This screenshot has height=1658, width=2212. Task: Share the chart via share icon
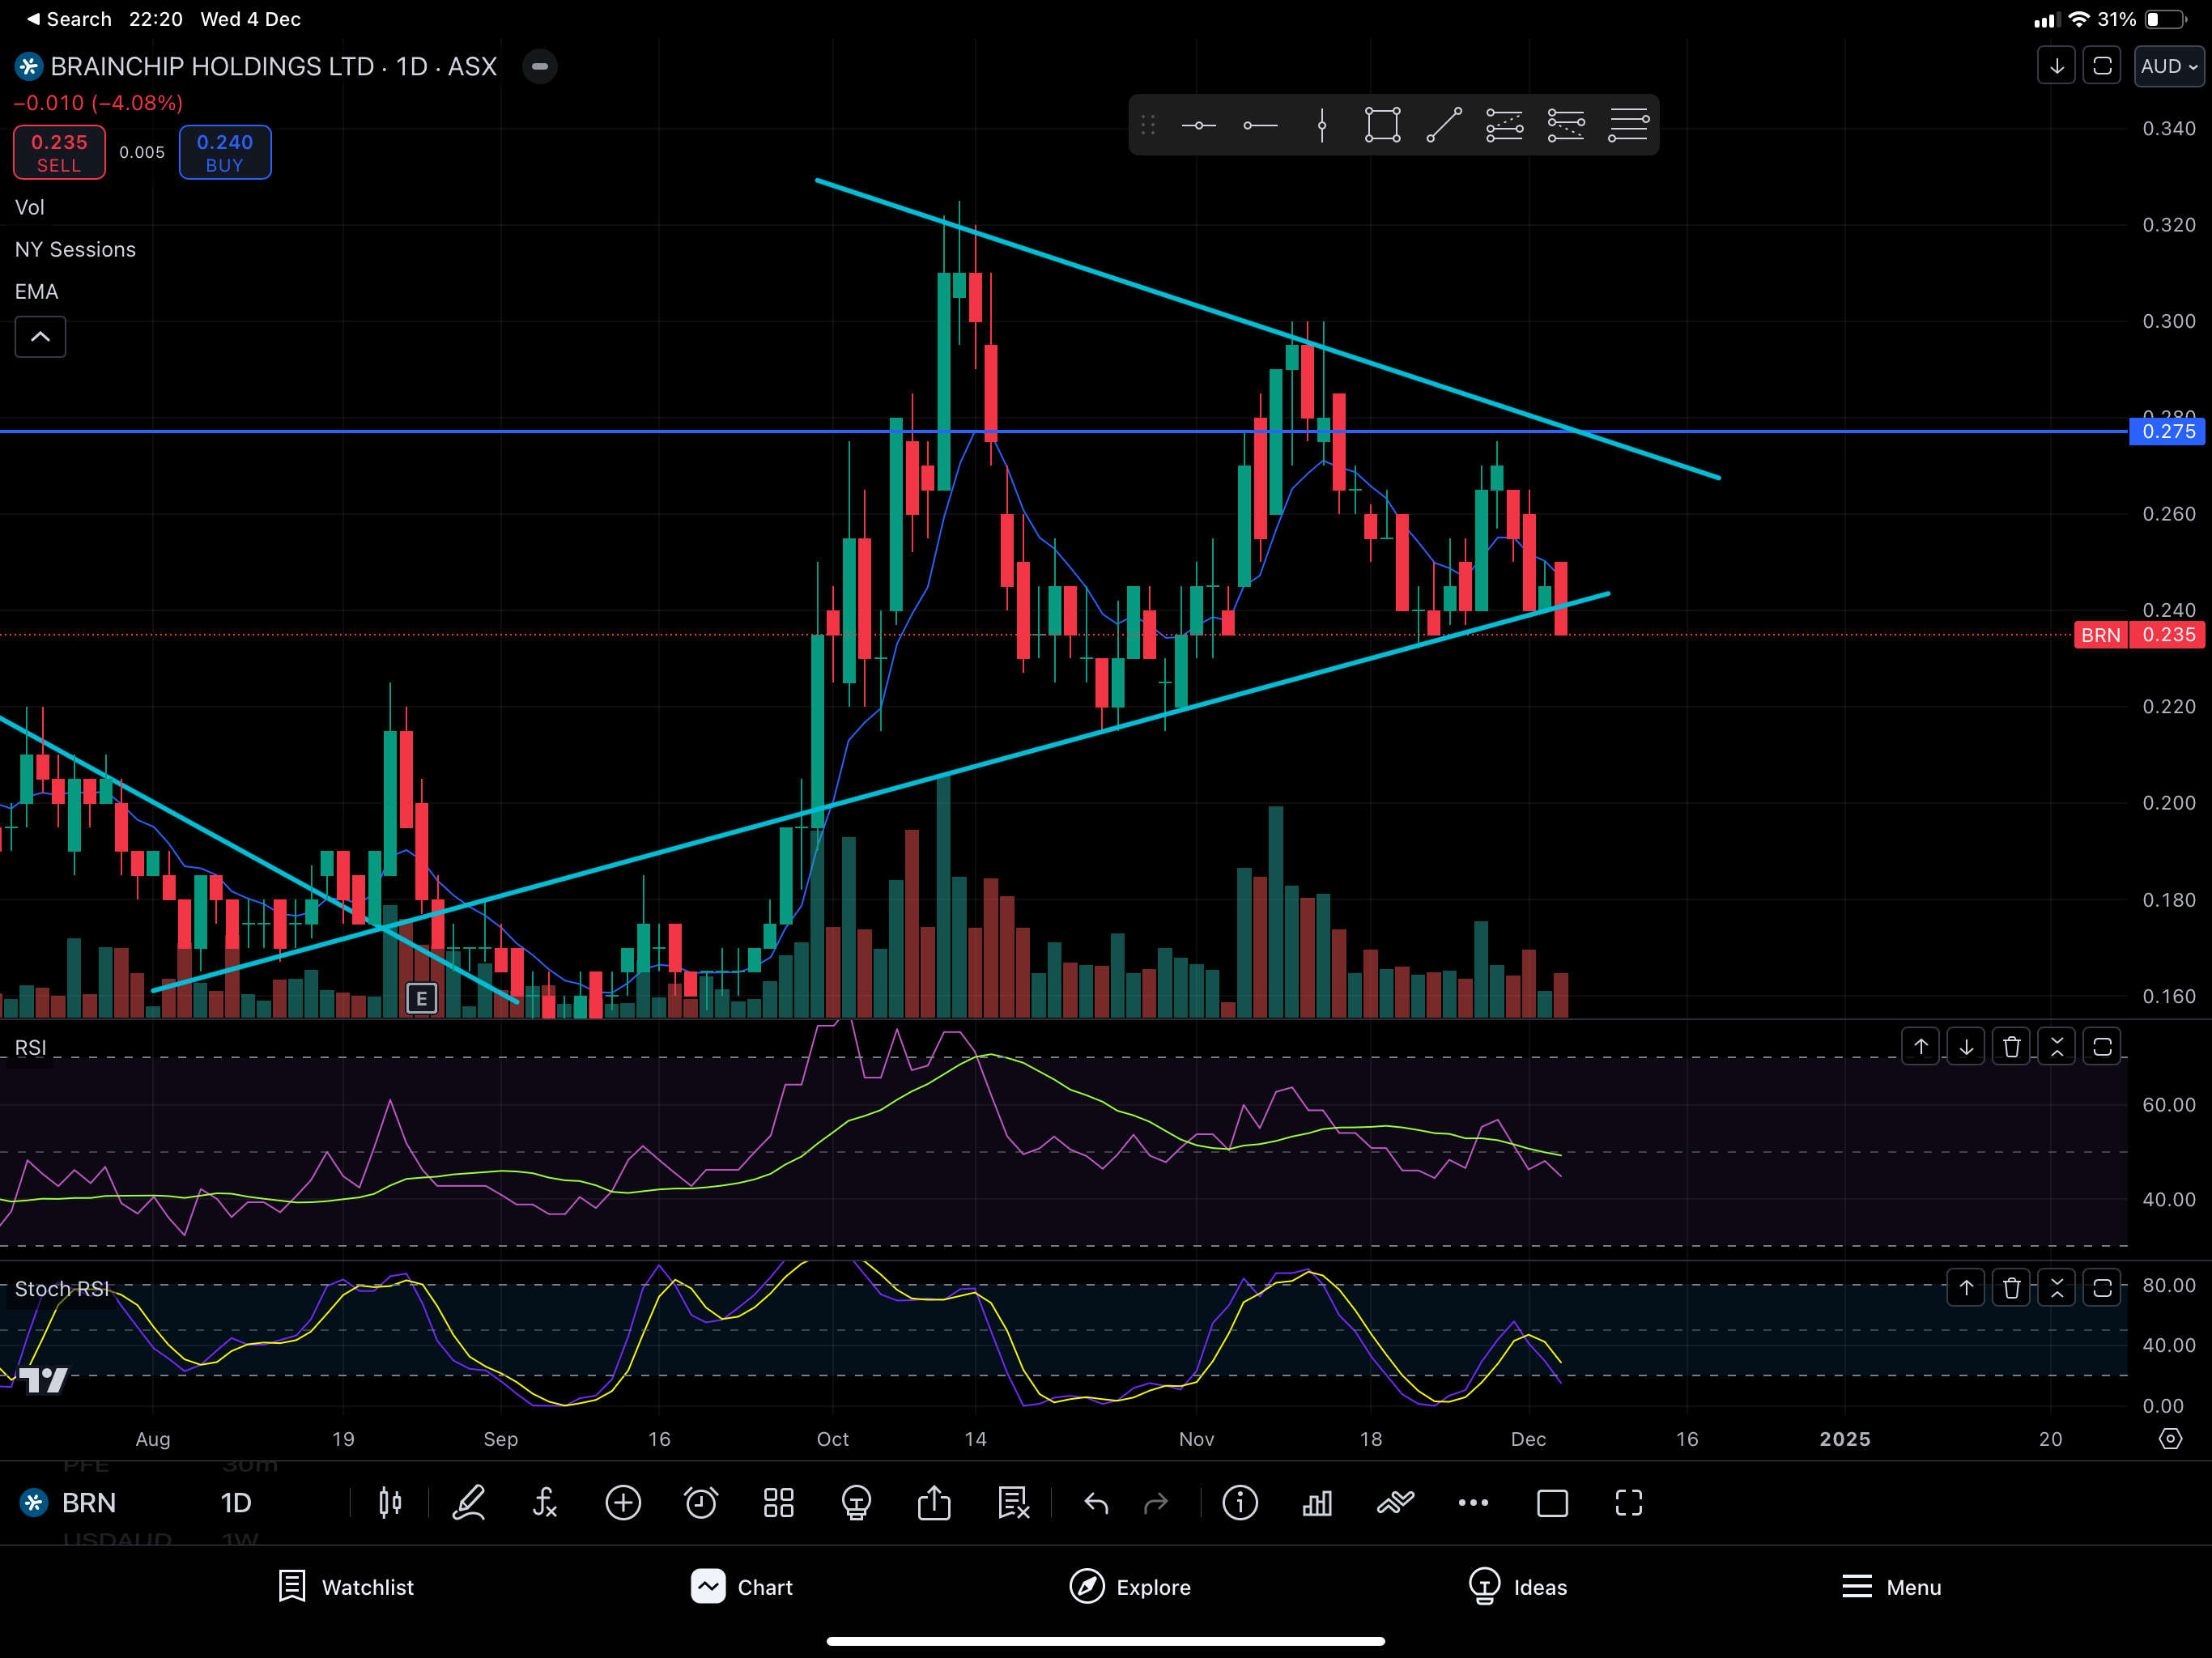click(x=934, y=1503)
